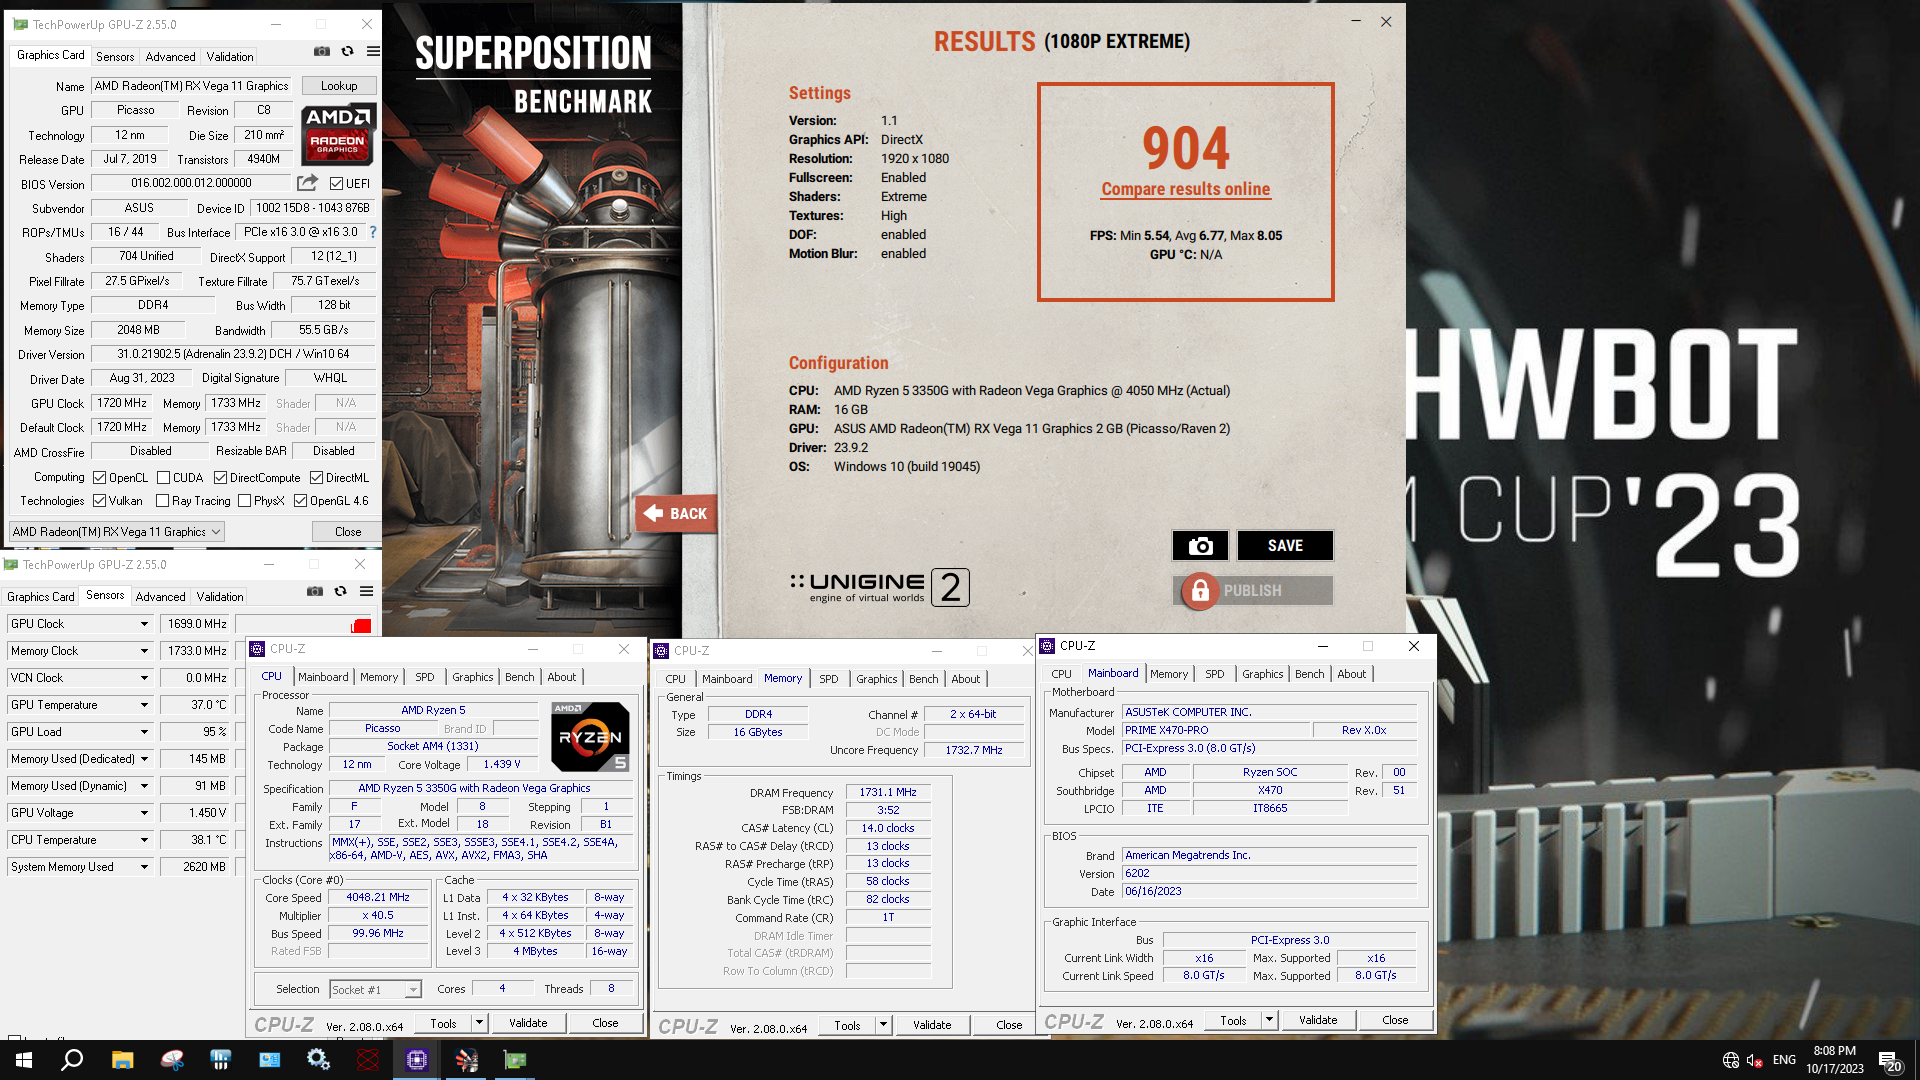Click the SAVE button in Superposition results
Image resolution: width=1920 pixels, height=1080 pixels.
(1285, 546)
